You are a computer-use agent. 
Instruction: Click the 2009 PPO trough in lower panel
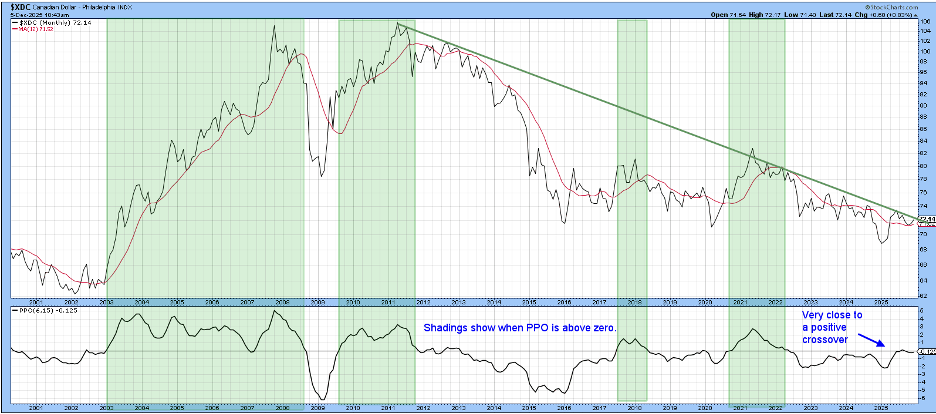(x=320, y=397)
